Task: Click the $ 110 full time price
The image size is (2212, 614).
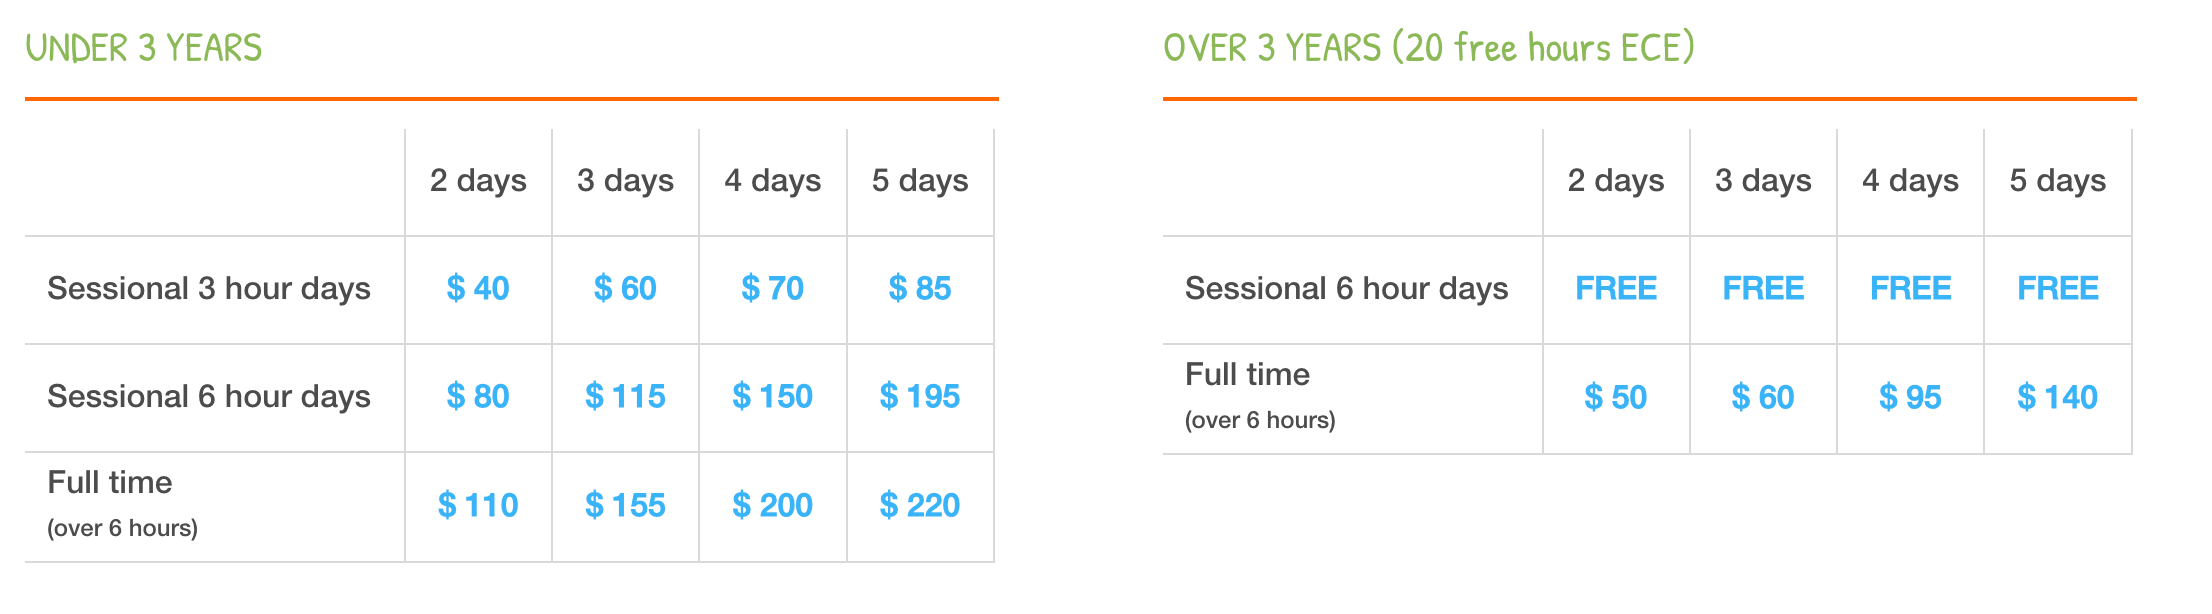Action: [x=478, y=506]
